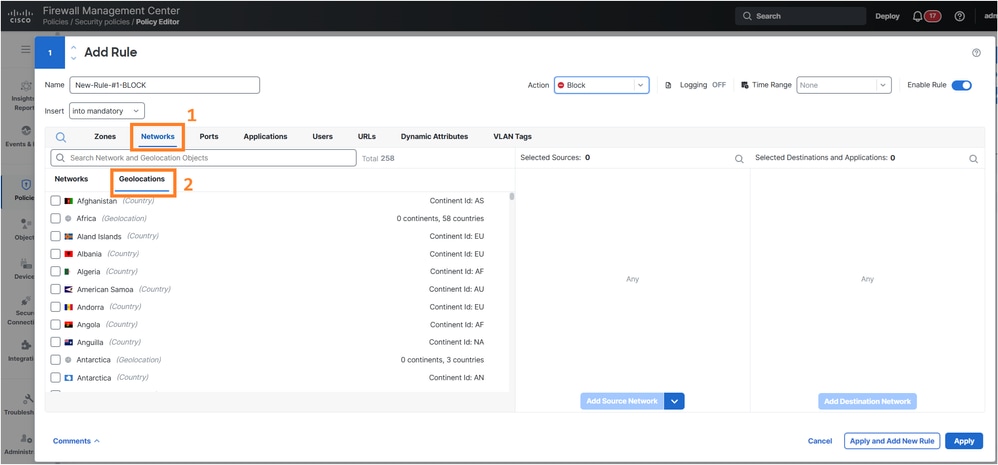Screen dimensions: 998x465
Task: Select the Geolocations sub-tab
Action: 142,179
